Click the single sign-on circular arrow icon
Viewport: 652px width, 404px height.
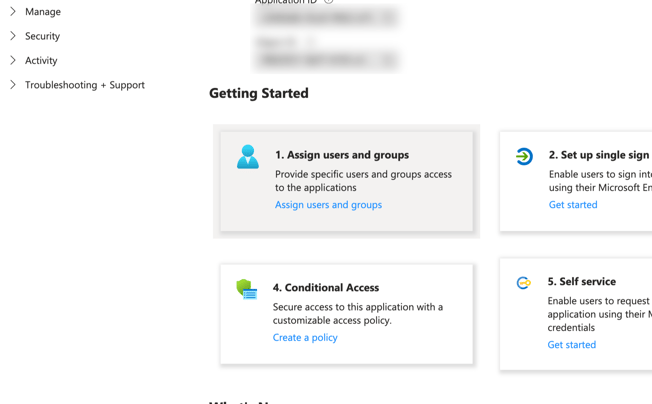[524, 157]
